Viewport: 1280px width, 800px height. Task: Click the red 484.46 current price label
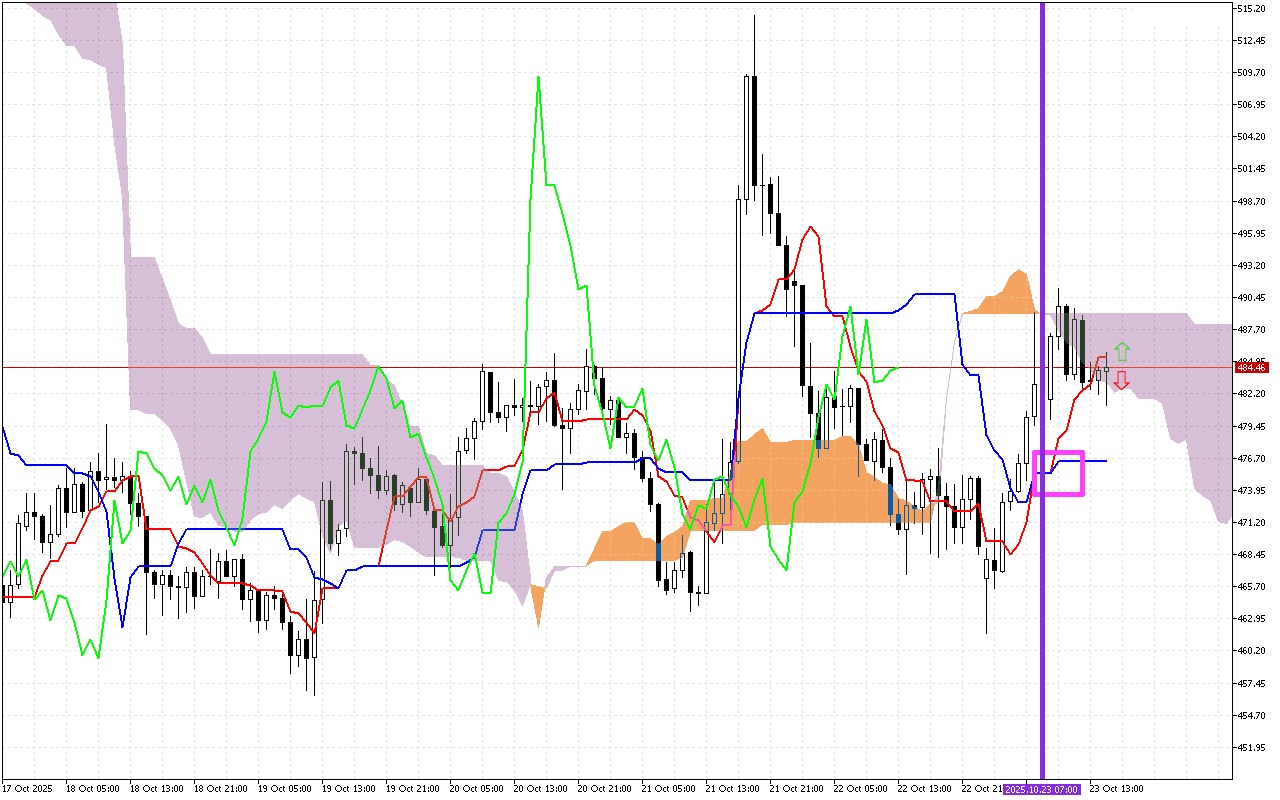point(1252,368)
